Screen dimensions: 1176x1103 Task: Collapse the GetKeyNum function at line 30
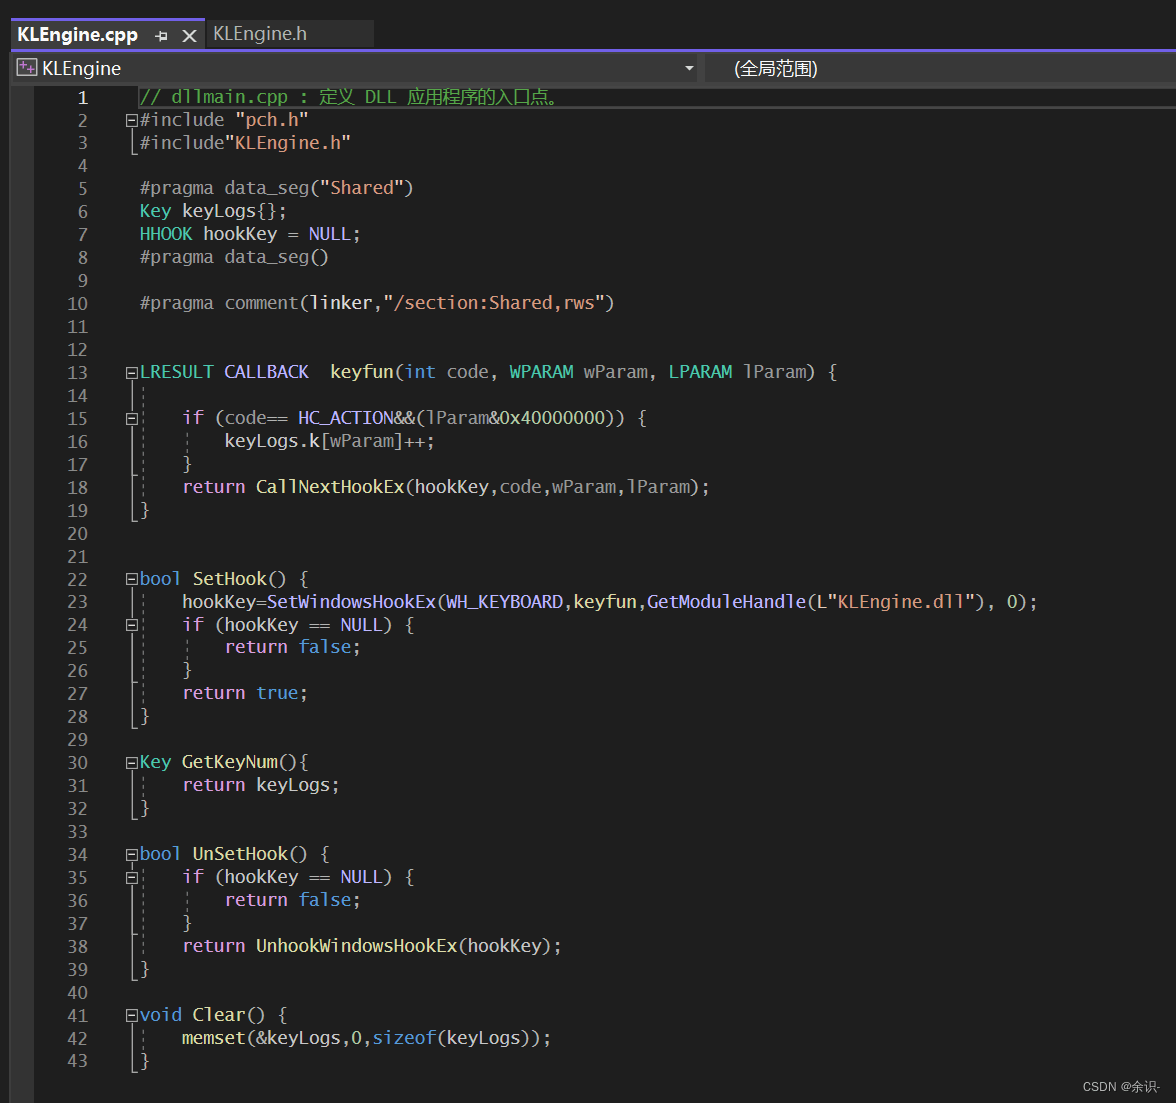point(131,763)
